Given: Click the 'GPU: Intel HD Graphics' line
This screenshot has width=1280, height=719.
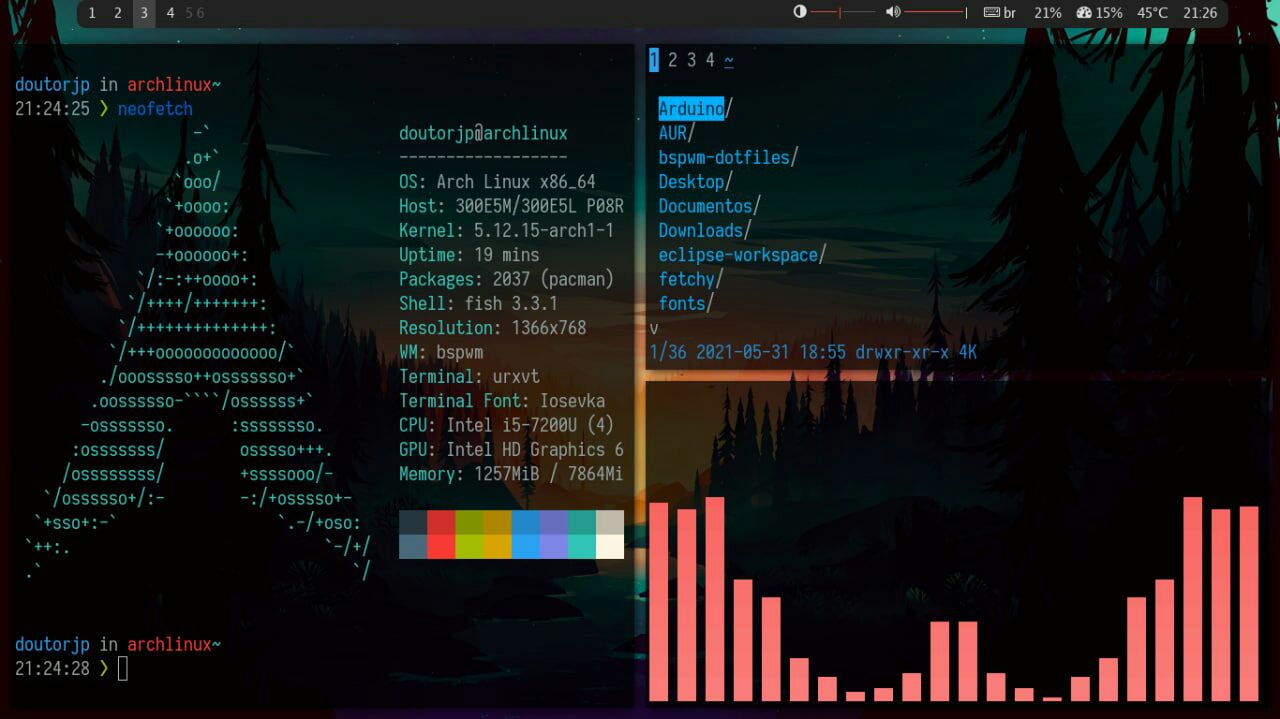Looking at the screenshot, I should pos(511,450).
